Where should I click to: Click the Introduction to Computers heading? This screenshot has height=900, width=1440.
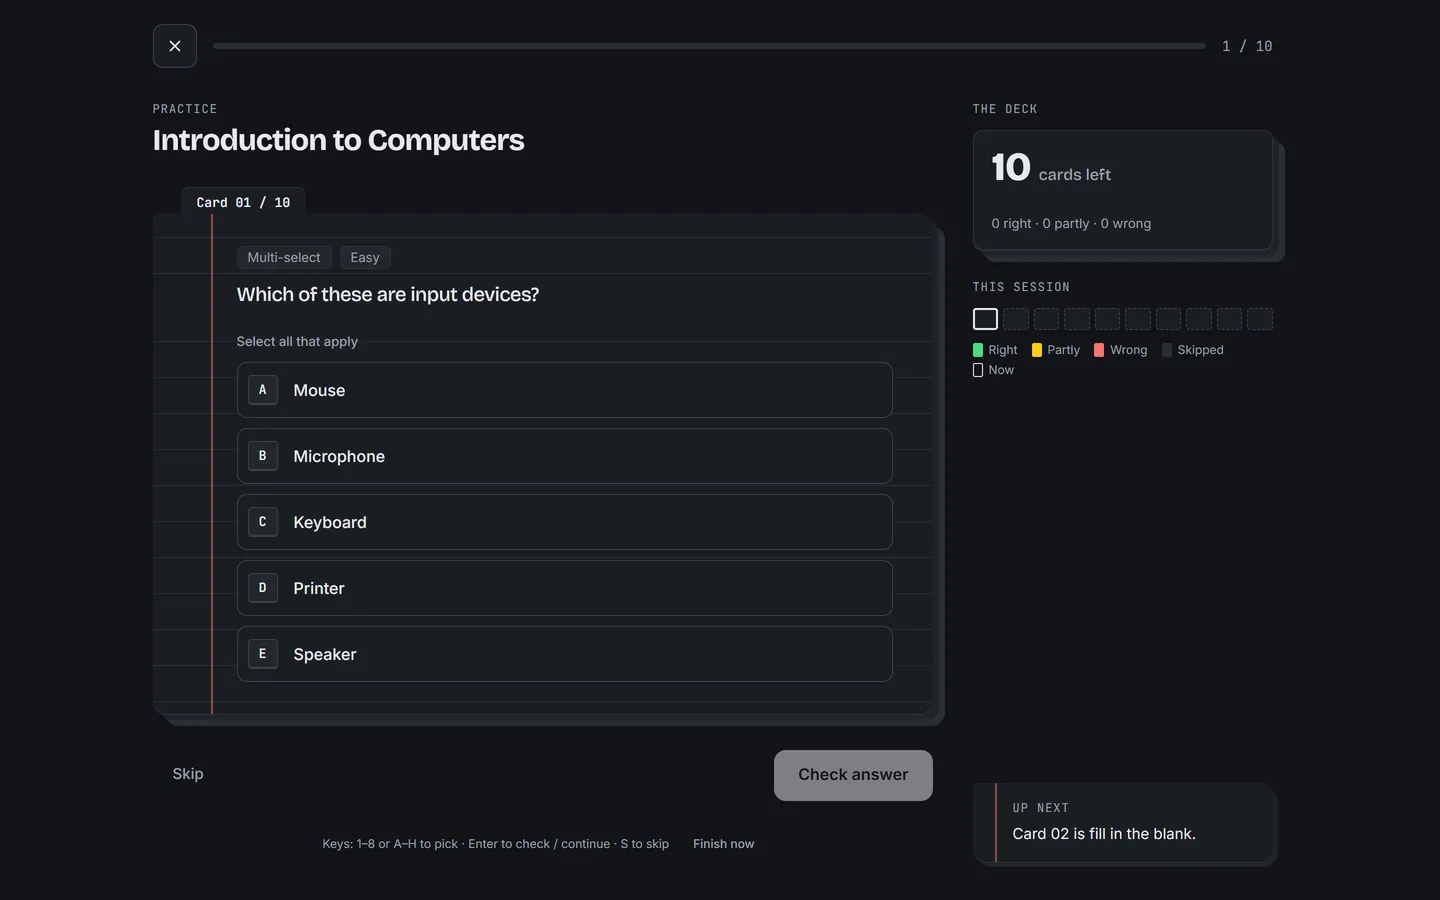(338, 140)
